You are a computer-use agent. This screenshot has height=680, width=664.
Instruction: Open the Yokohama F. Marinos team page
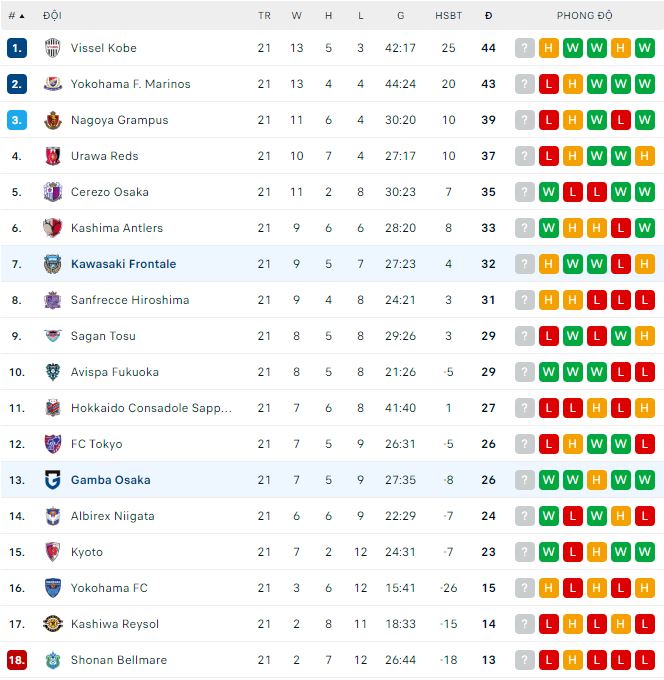click(130, 84)
